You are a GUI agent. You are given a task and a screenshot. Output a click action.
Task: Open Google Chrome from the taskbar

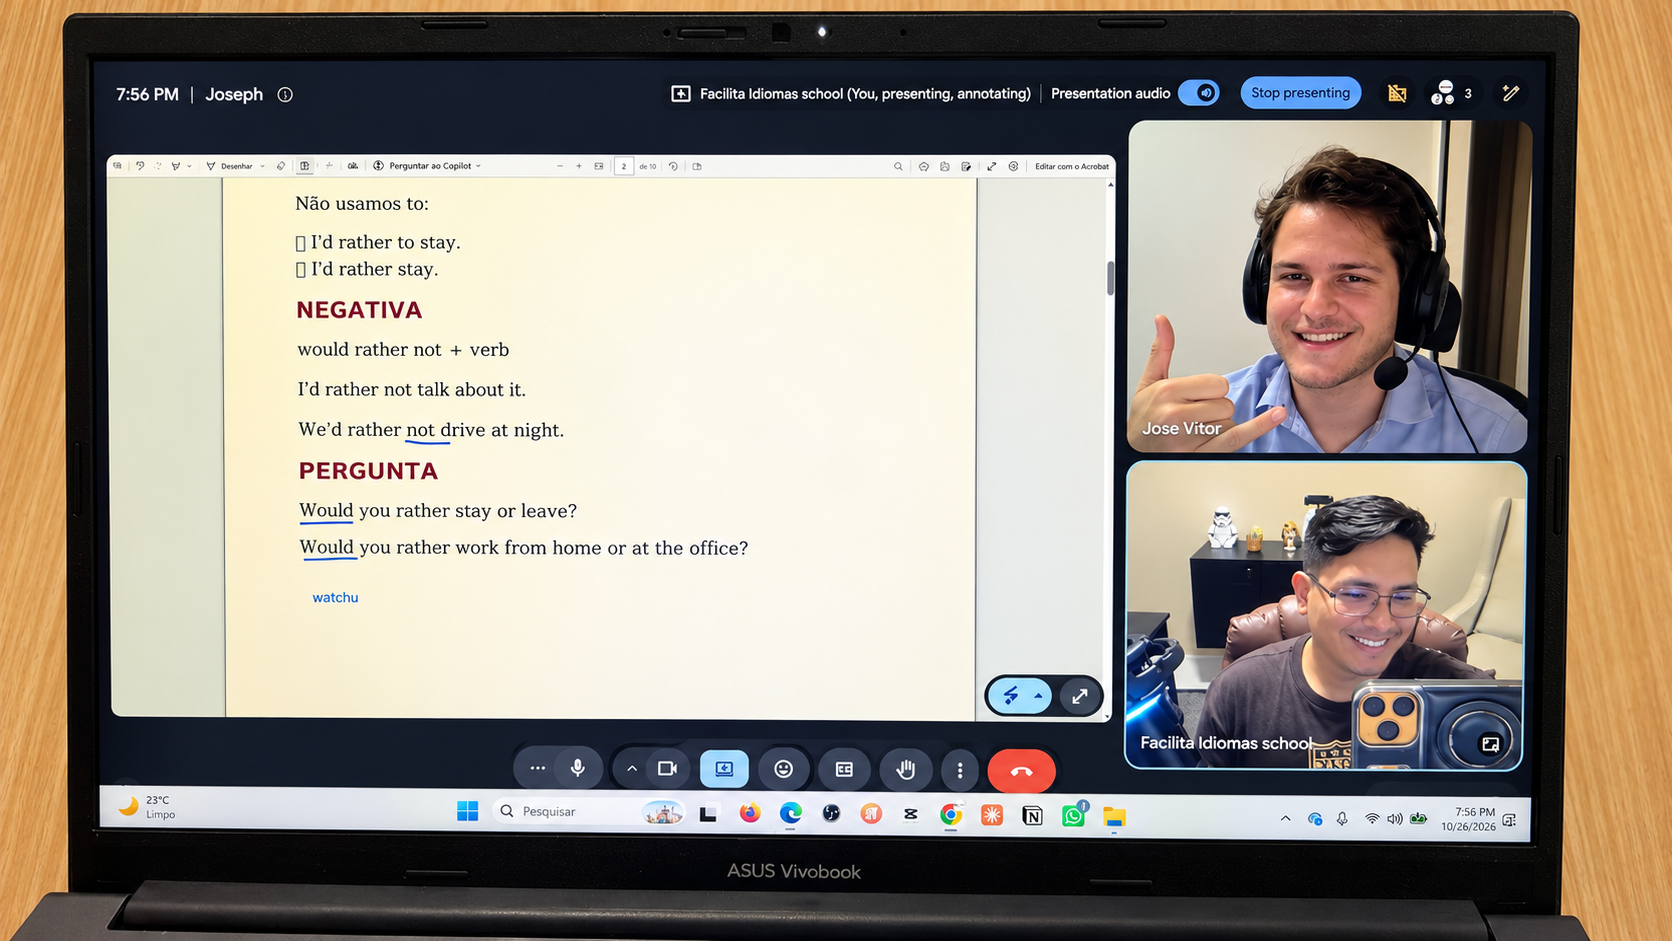[x=951, y=815]
